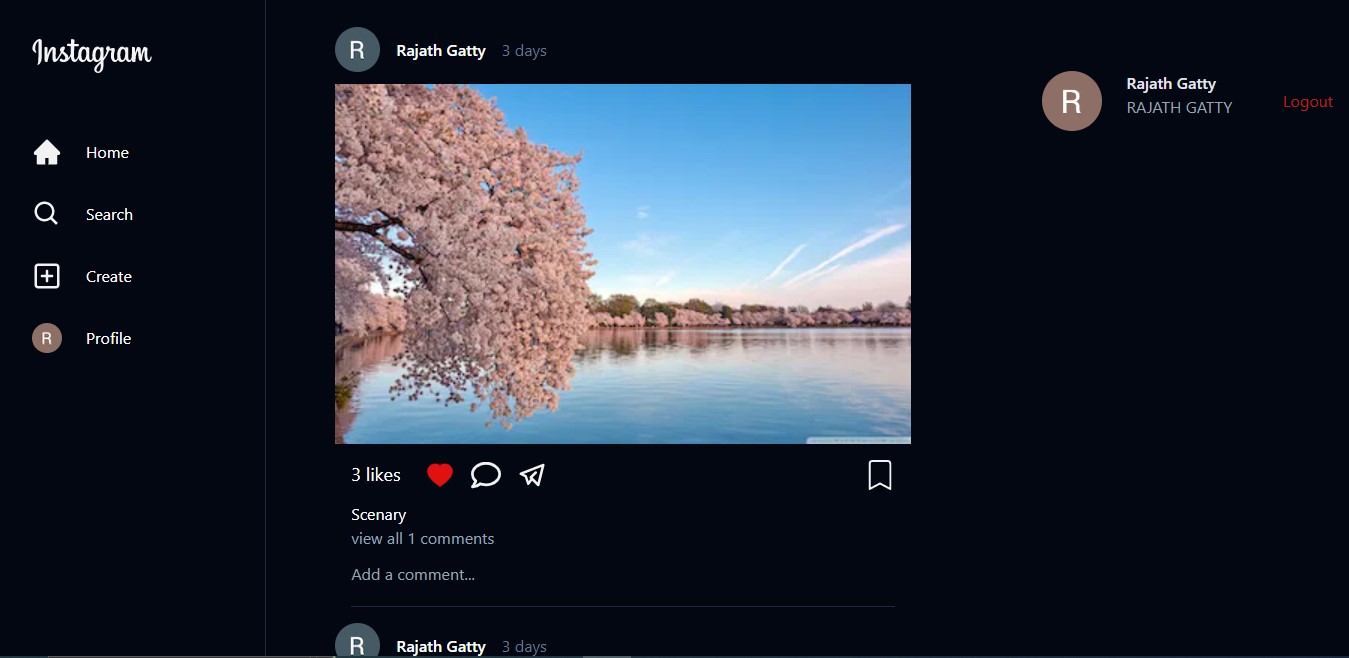This screenshot has width=1349, height=658.
Task: Open comments with the speech bubble icon
Action: pos(485,475)
